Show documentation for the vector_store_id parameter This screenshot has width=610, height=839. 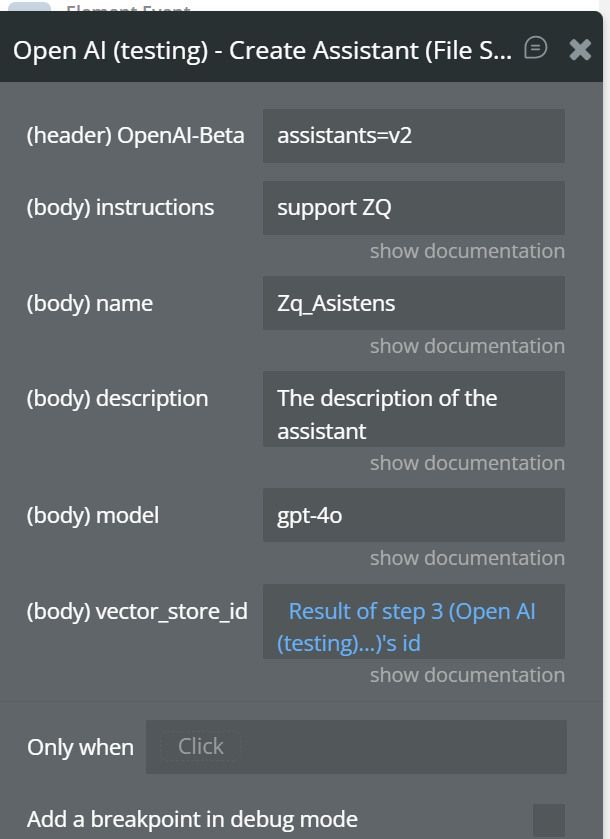[x=467, y=675]
